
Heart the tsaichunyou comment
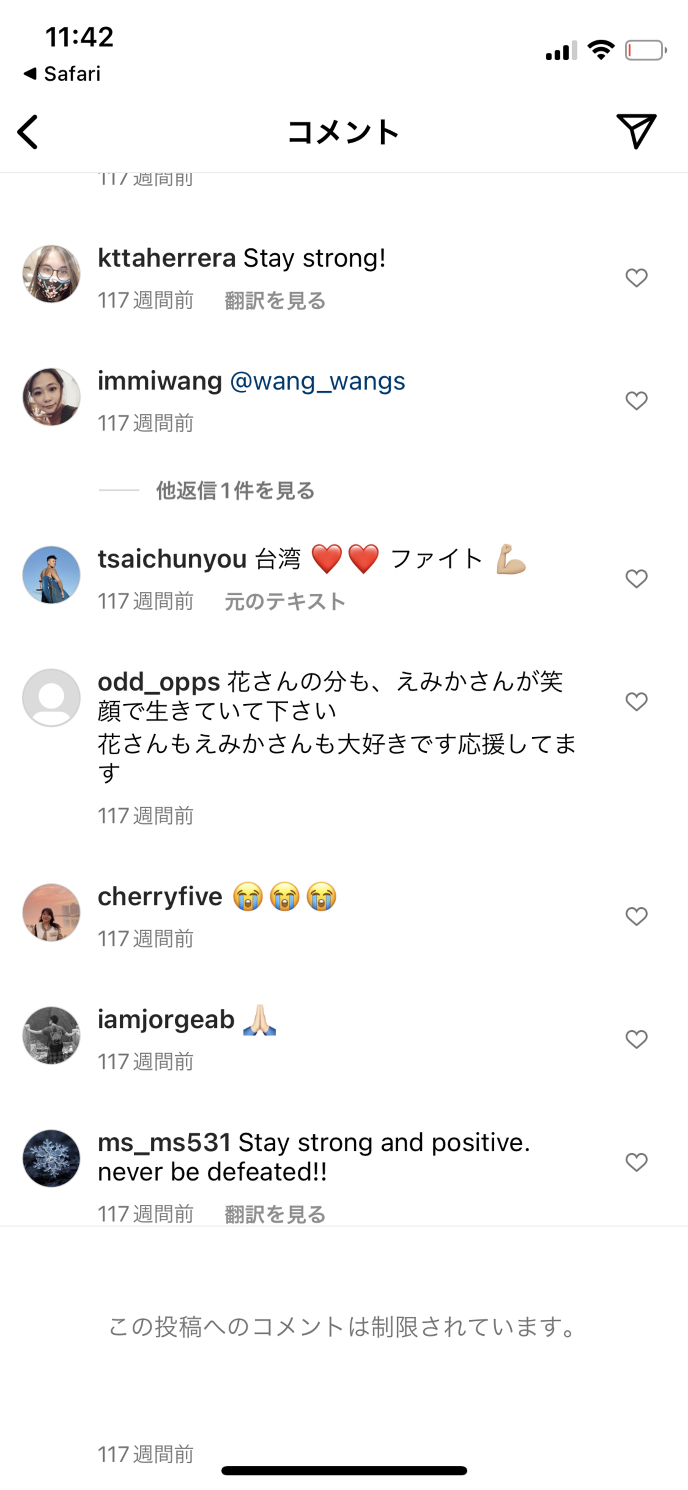point(637,578)
